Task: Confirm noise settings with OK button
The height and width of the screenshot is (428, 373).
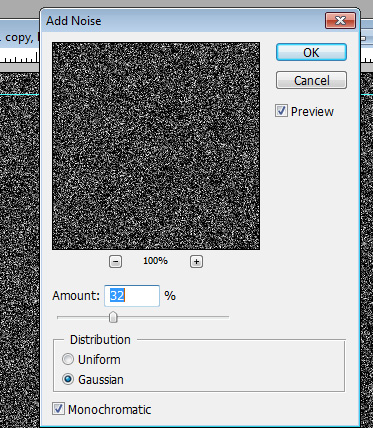Action: [311, 52]
